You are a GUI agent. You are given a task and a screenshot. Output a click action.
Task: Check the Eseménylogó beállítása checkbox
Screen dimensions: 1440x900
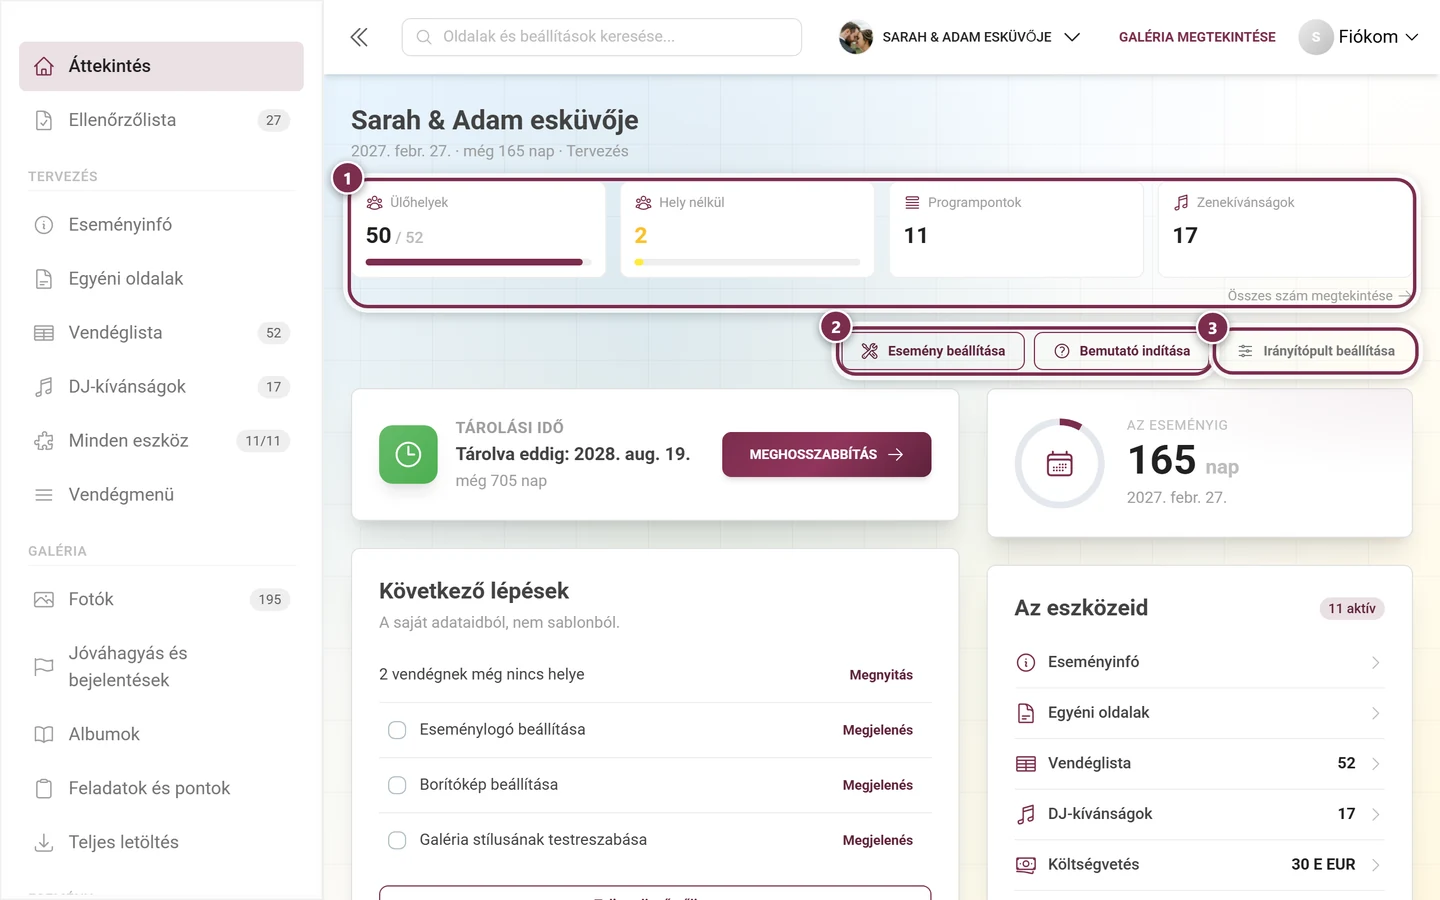coord(397,730)
